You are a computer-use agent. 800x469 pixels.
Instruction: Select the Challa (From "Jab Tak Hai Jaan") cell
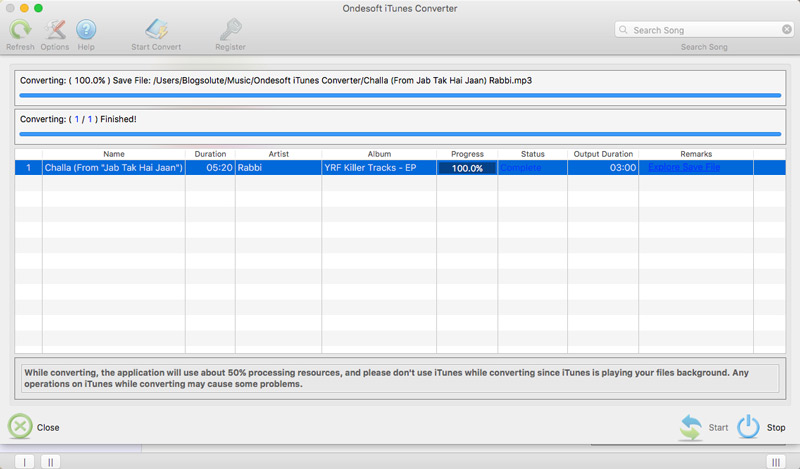114,167
